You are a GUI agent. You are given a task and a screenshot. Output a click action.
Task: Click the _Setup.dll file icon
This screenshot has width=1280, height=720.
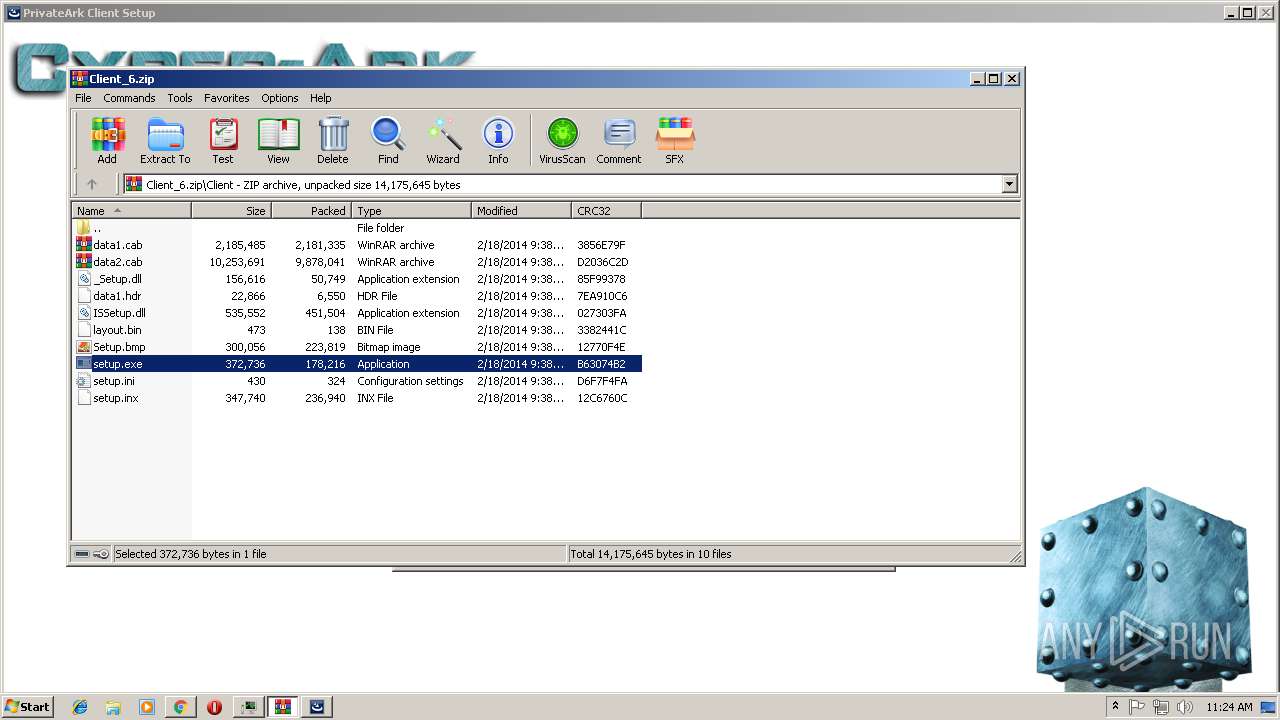click(84, 278)
